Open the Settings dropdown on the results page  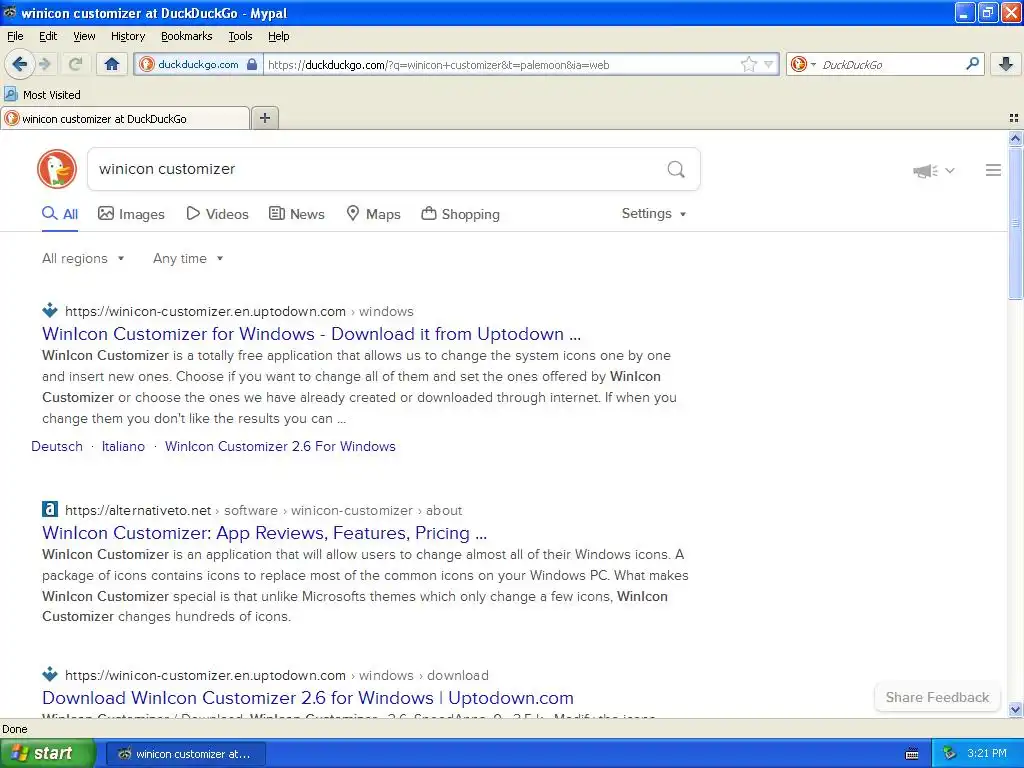(654, 214)
